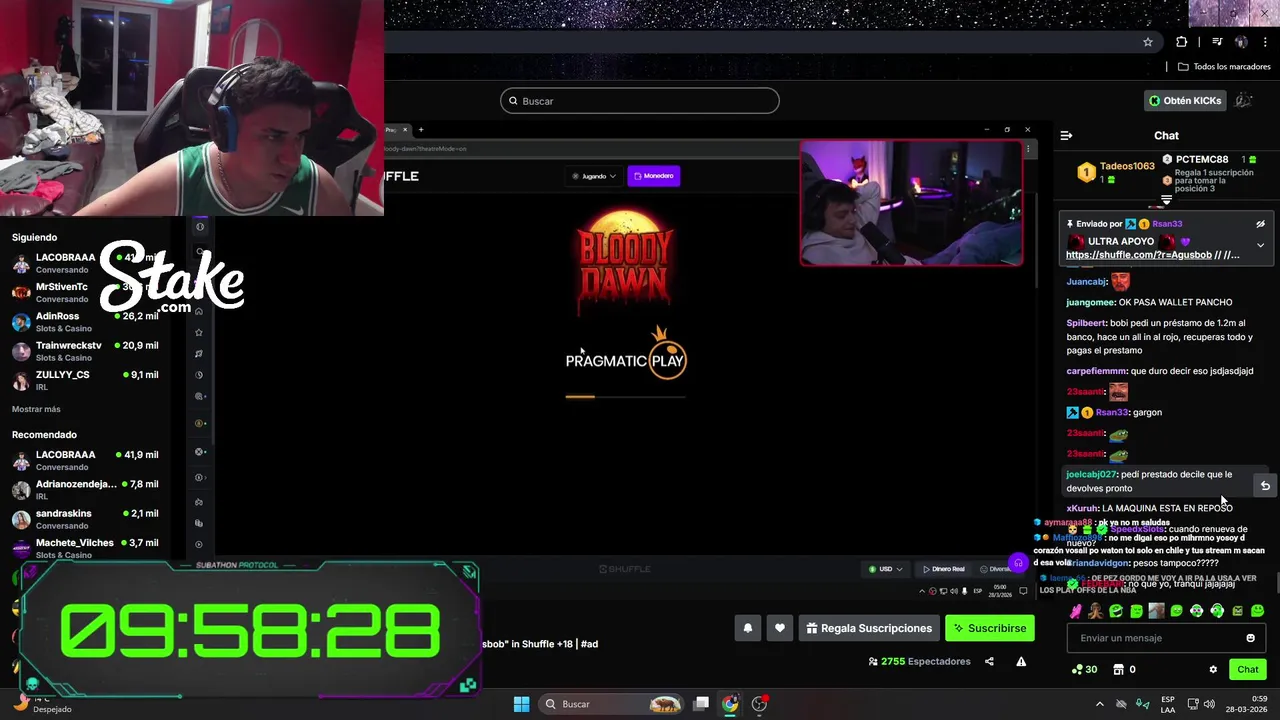Open Trainwreckstv channel in sidebar
The width and height of the screenshot is (1280, 720).
(x=85, y=351)
